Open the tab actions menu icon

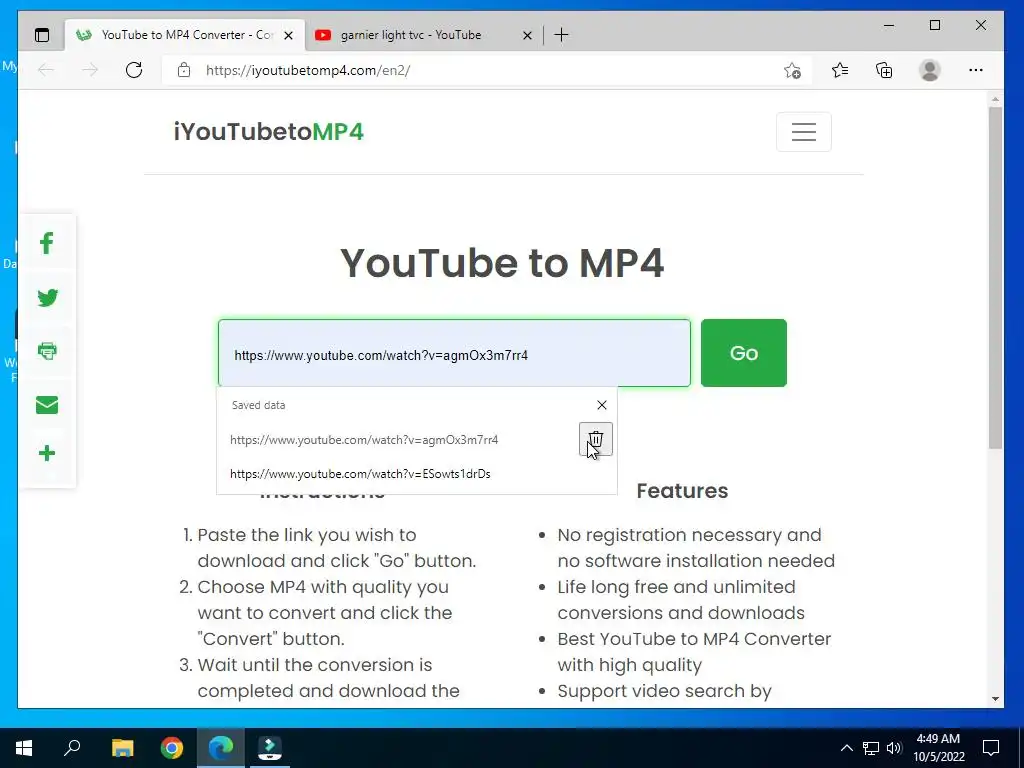click(42, 35)
